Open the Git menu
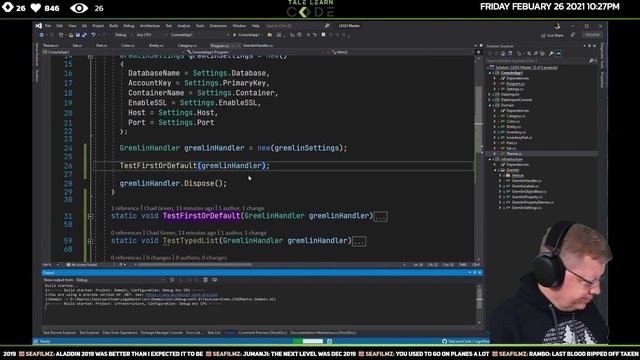Viewport: 640px width, 360px height. click(84, 26)
